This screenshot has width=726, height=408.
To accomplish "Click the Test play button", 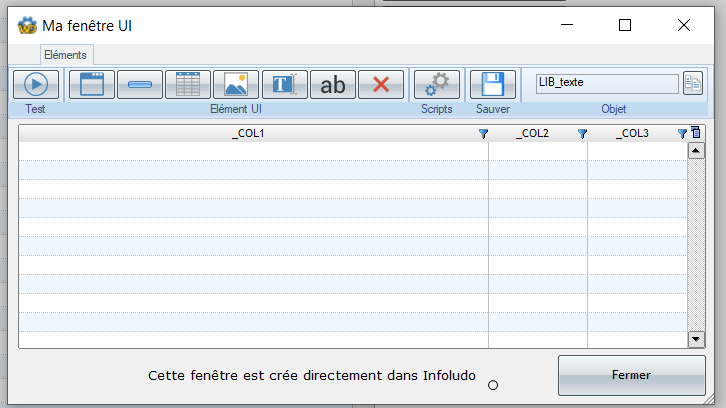I will pos(36,84).
